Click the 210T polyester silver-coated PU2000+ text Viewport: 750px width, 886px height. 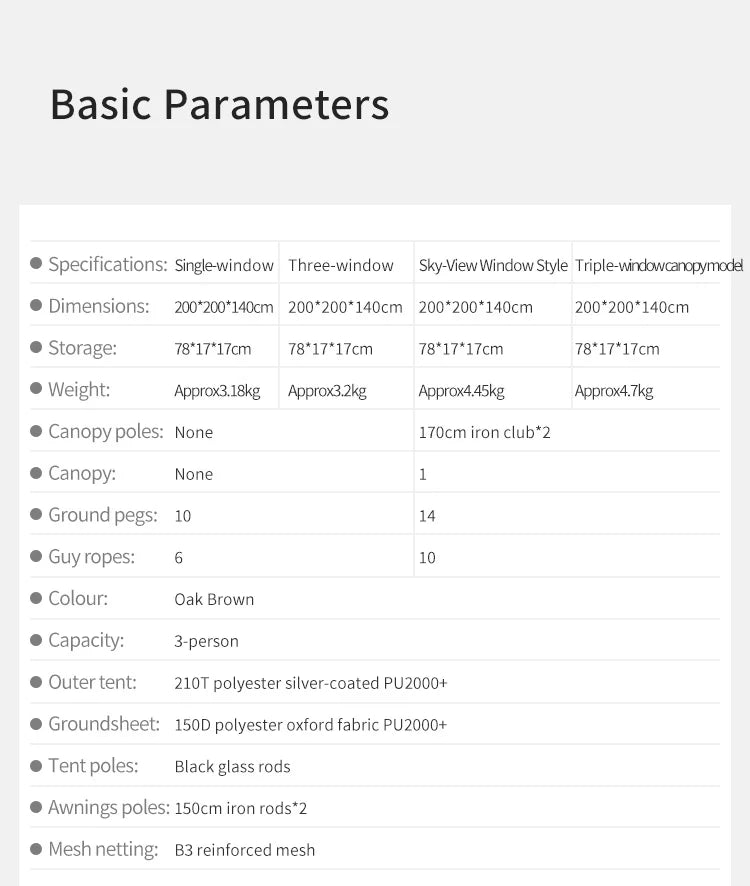(x=311, y=683)
